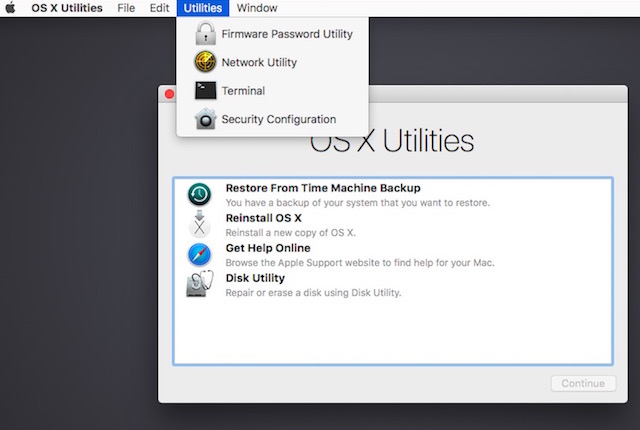Open the Edit menu
The height and width of the screenshot is (430, 640).
pos(159,8)
